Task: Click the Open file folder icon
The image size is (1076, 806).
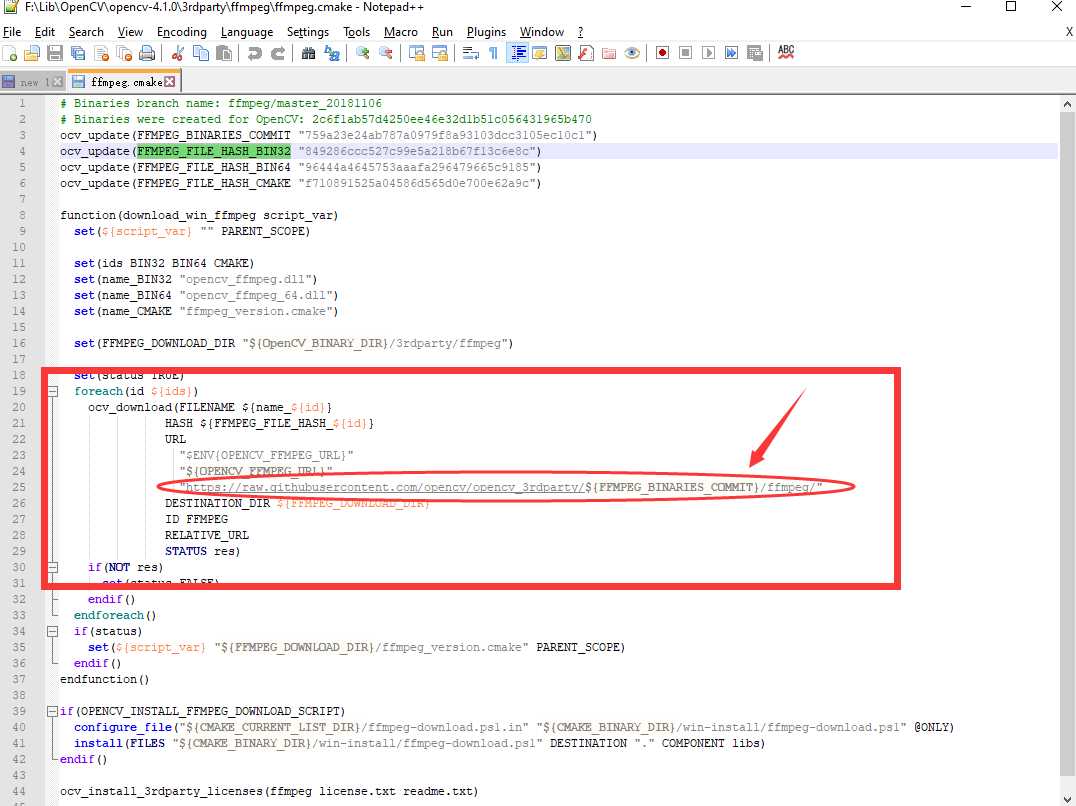Action: [x=32, y=54]
